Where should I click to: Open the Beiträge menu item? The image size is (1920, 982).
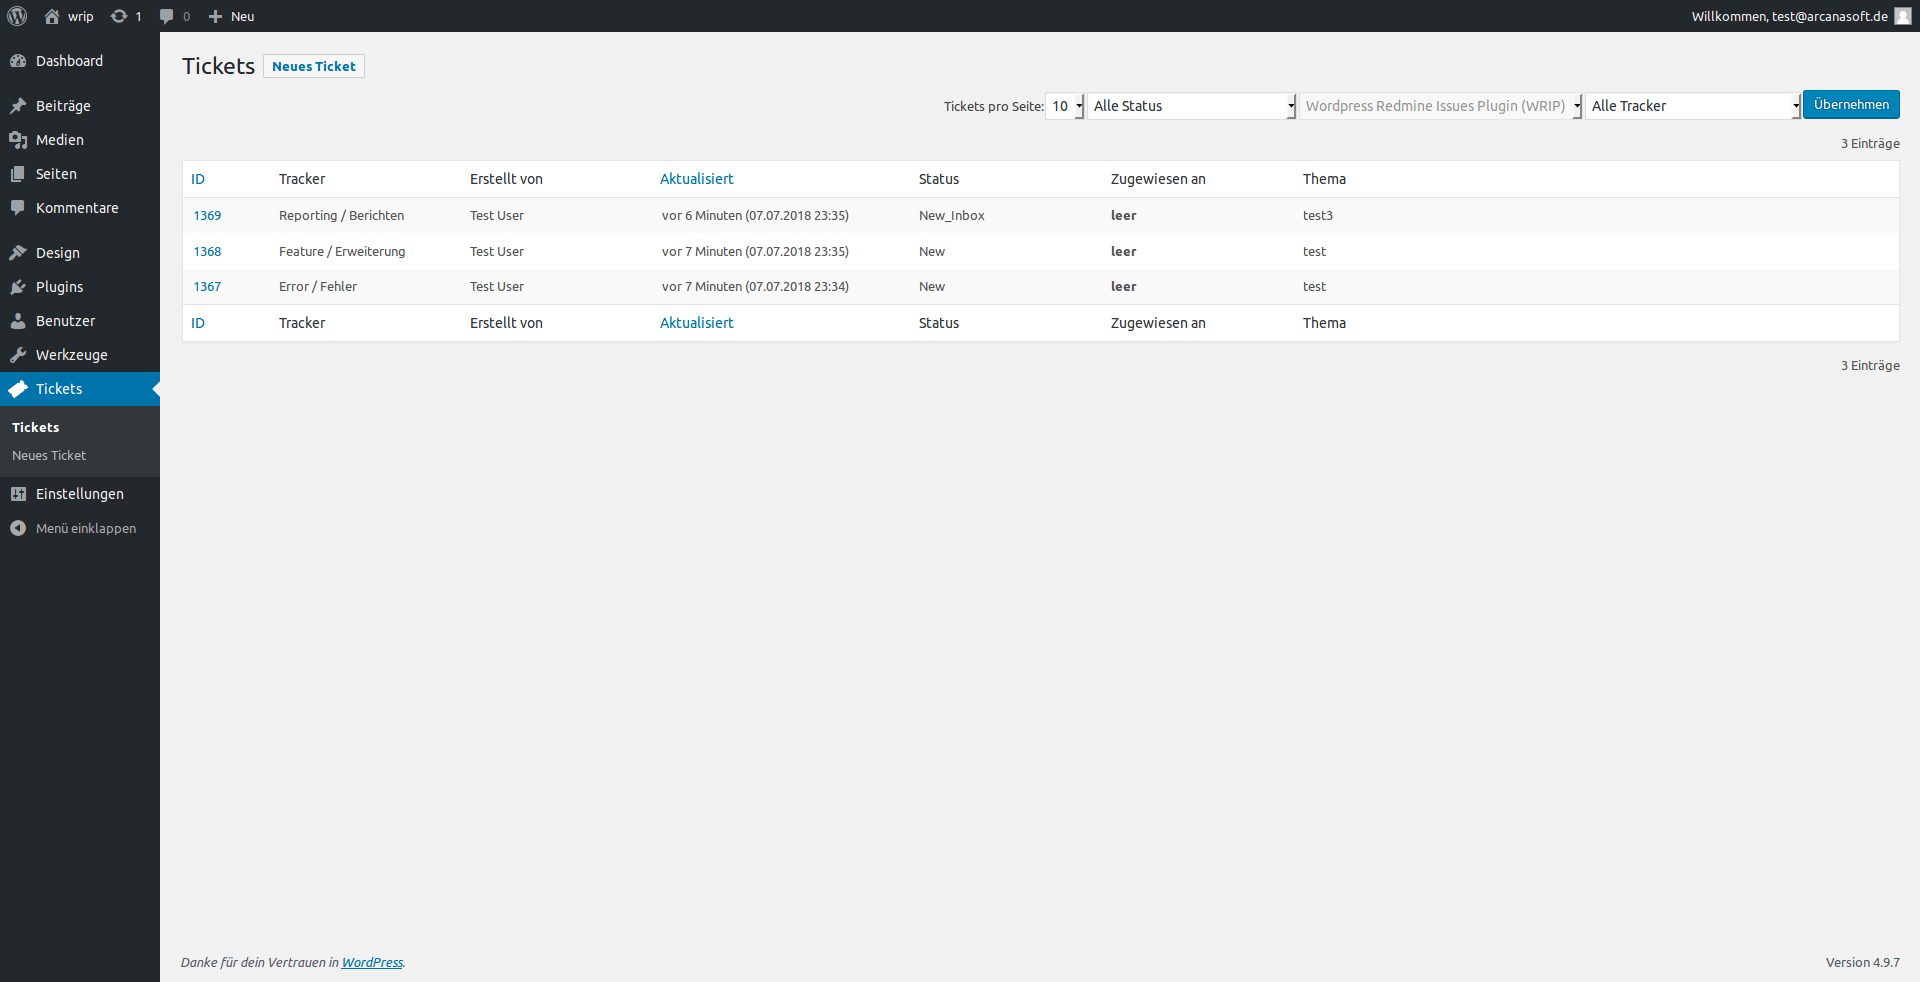[80, 106]
